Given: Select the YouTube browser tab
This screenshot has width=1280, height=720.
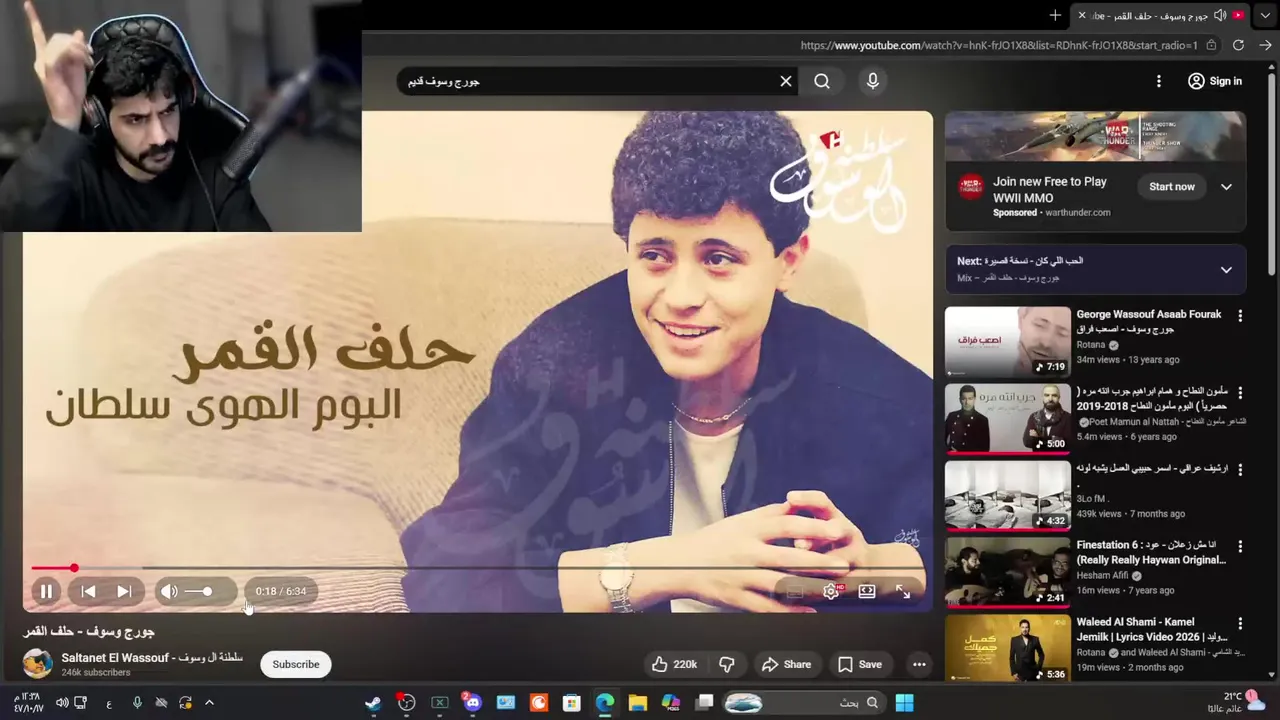Looking at the screenshot, I should pyautogui.click(x=1160, y=15).
